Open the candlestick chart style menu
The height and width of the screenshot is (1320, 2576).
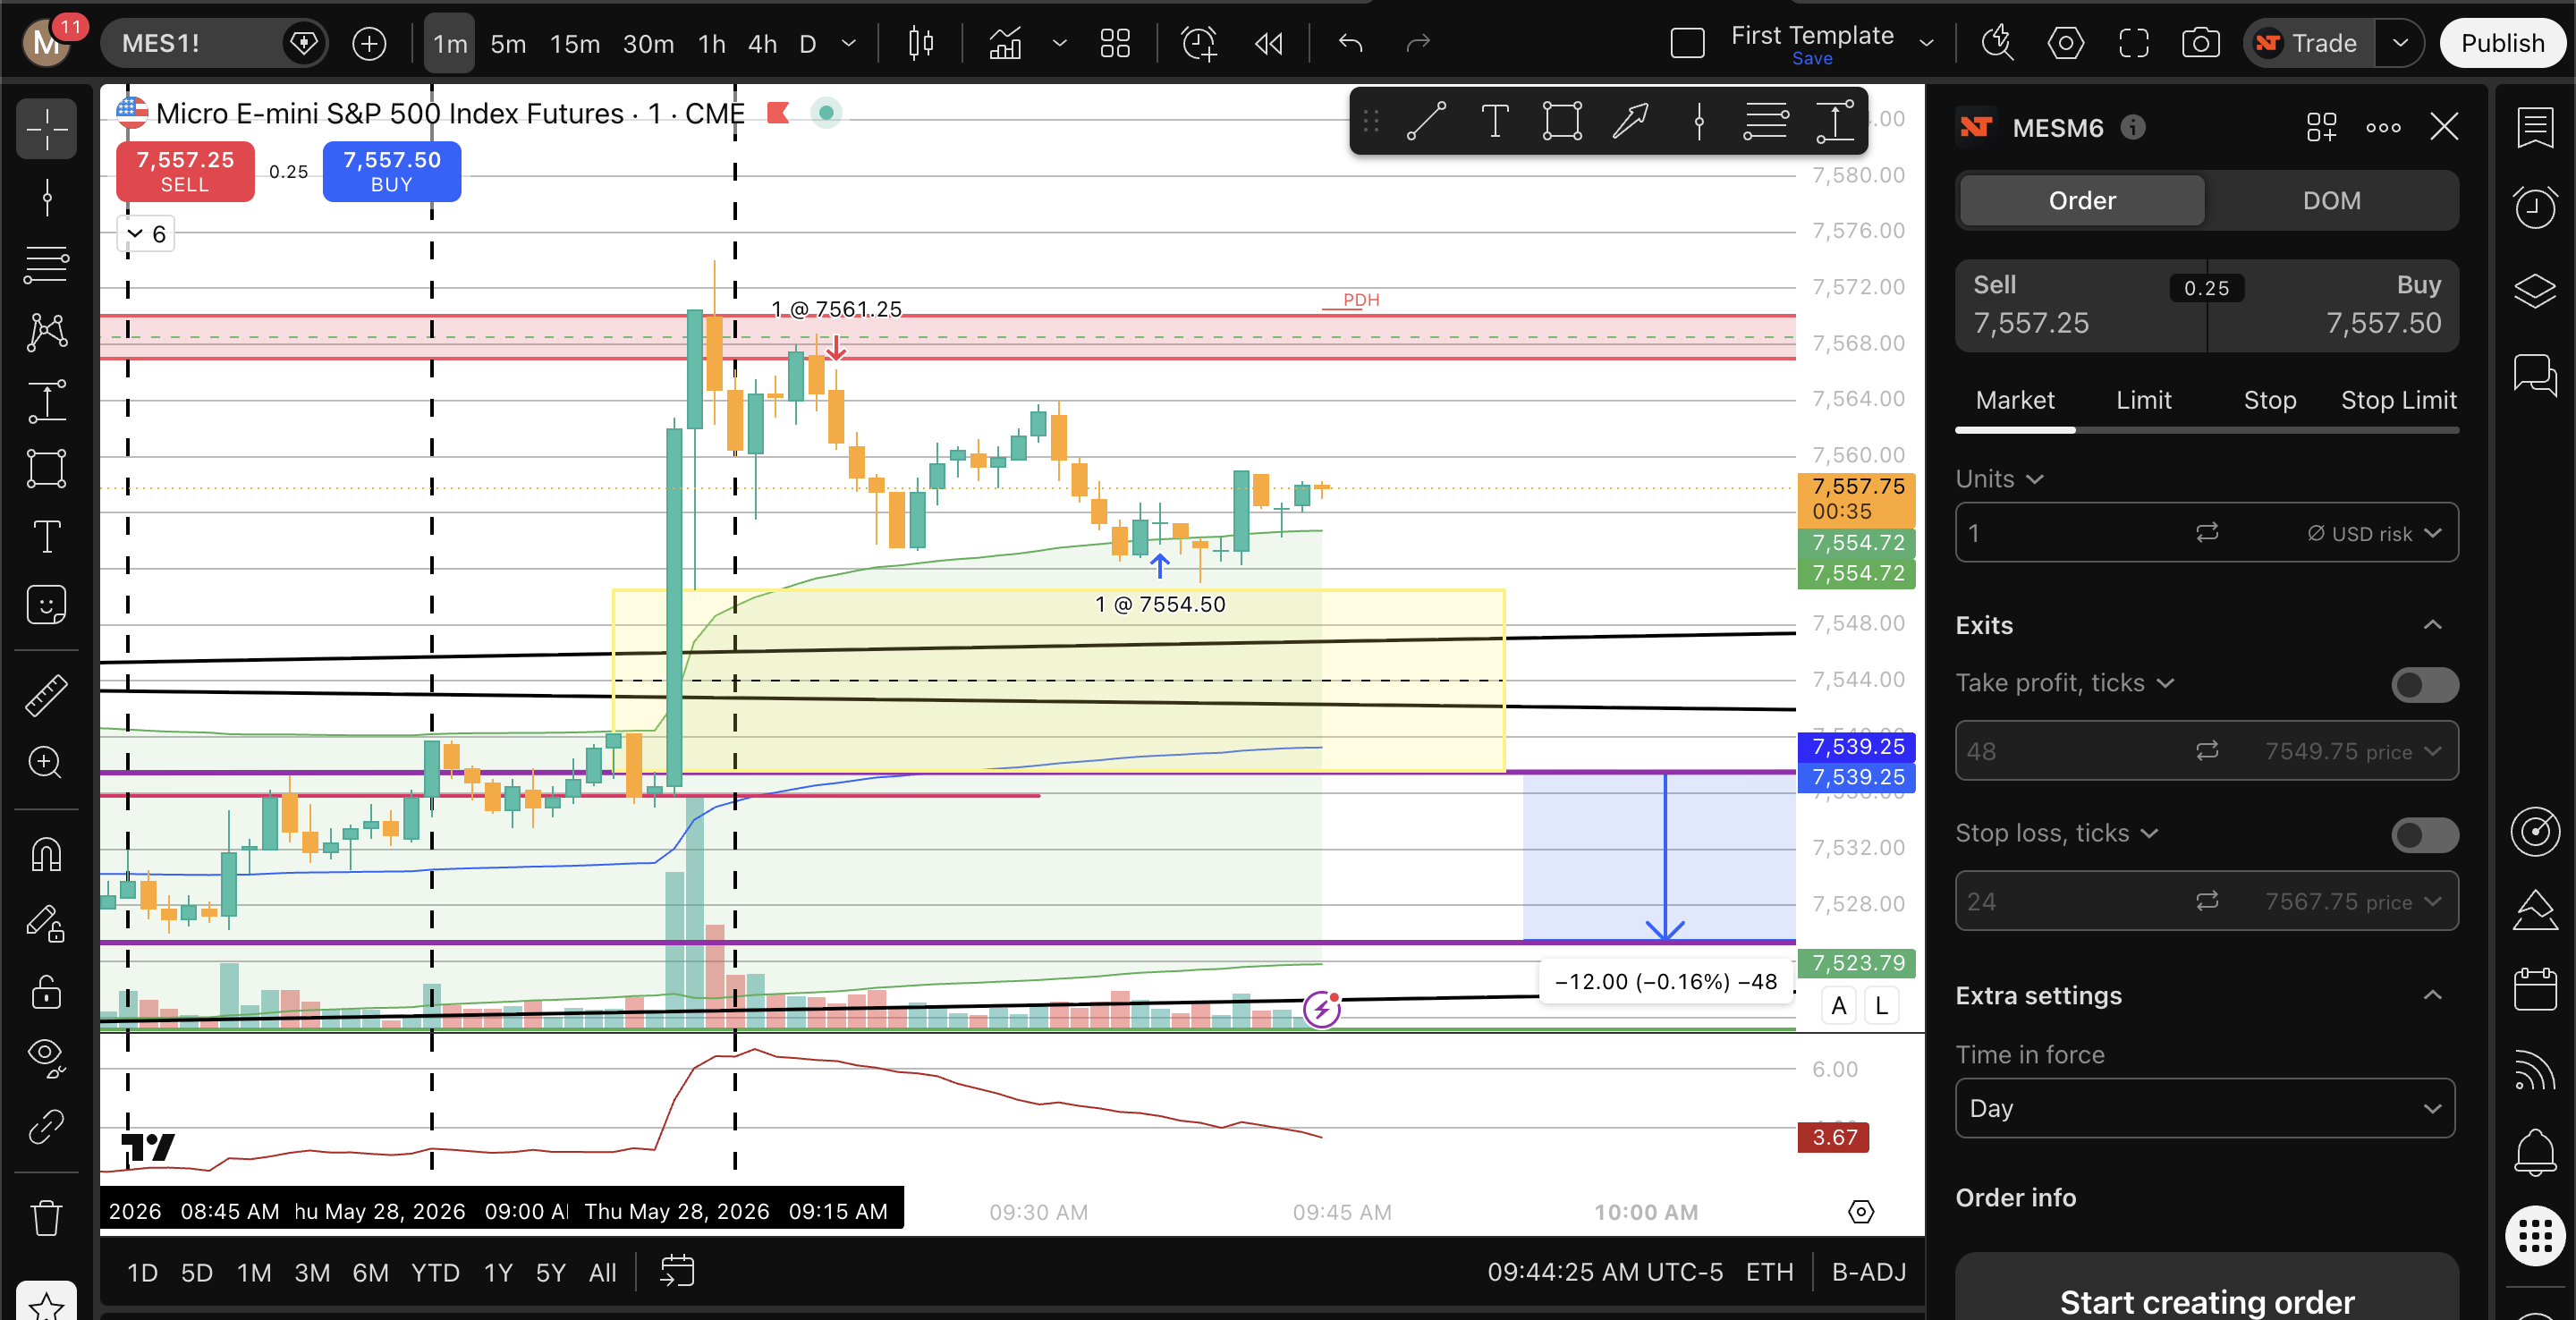[x=921, y=43]
